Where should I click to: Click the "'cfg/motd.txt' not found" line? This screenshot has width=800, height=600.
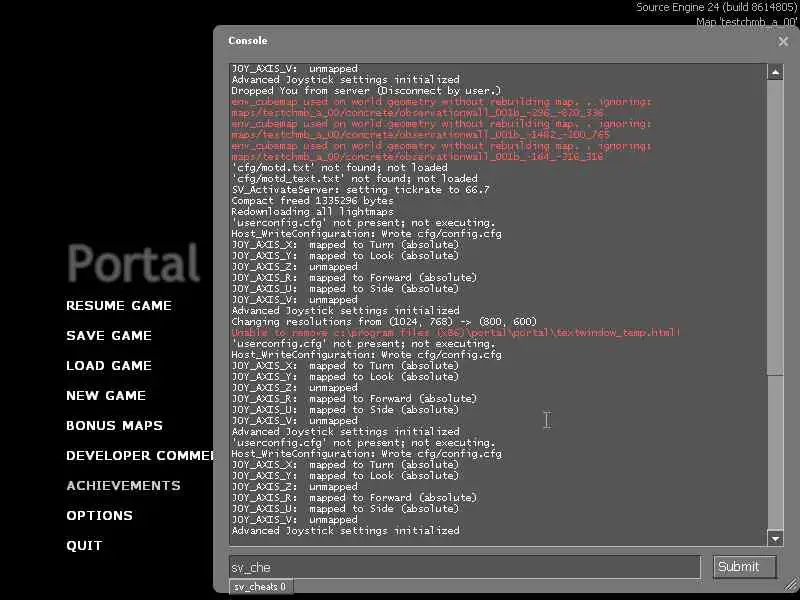click(x=339, y=168)
